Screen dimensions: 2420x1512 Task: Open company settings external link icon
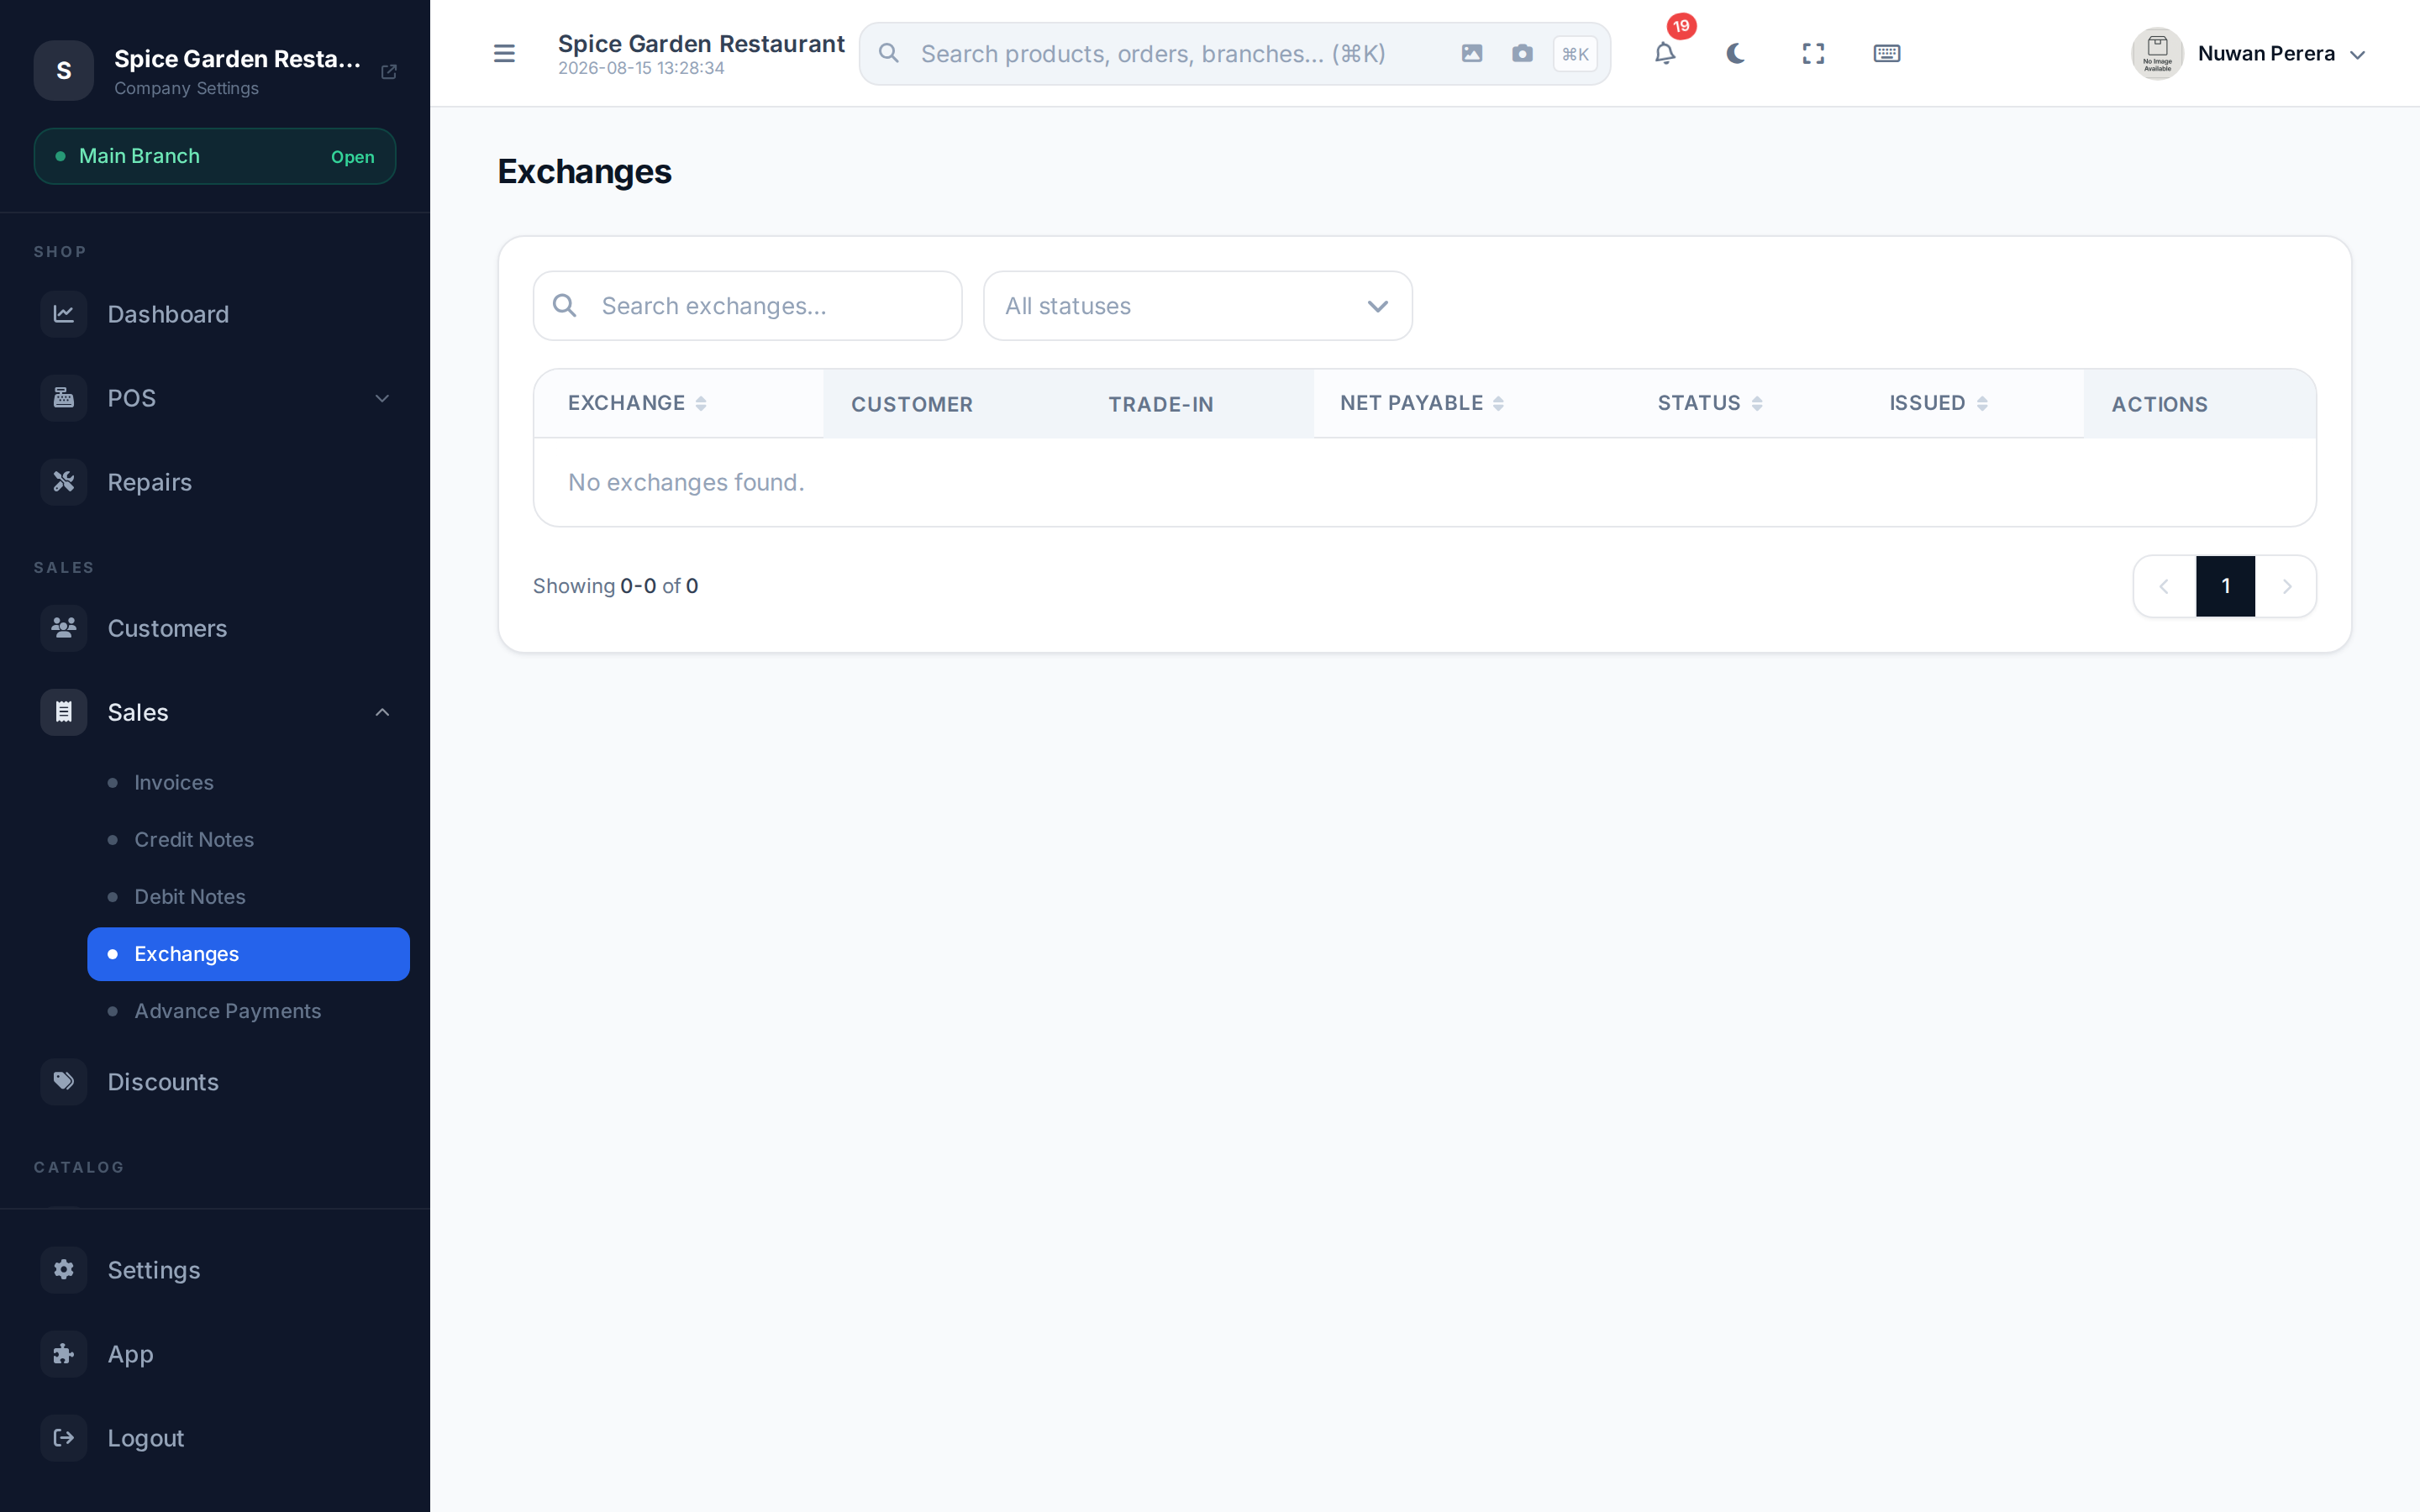[x=389, y=71]
